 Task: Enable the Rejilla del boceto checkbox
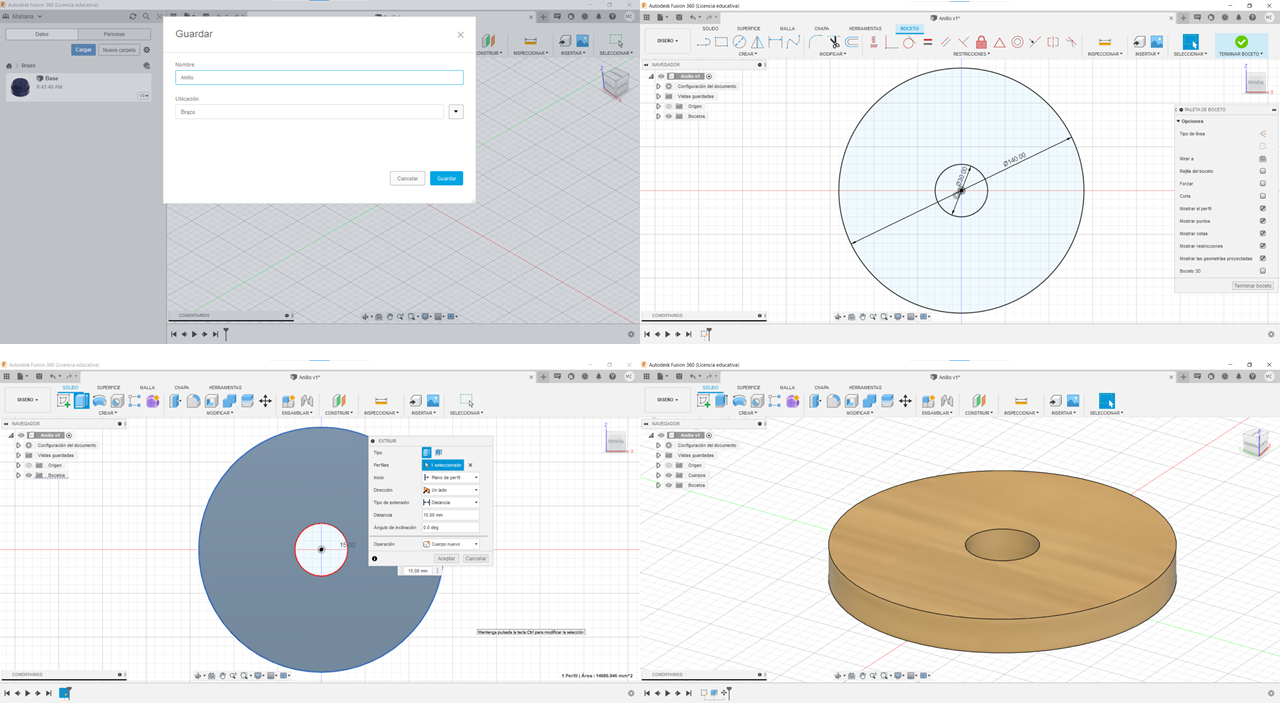[x=1263, y=171]
